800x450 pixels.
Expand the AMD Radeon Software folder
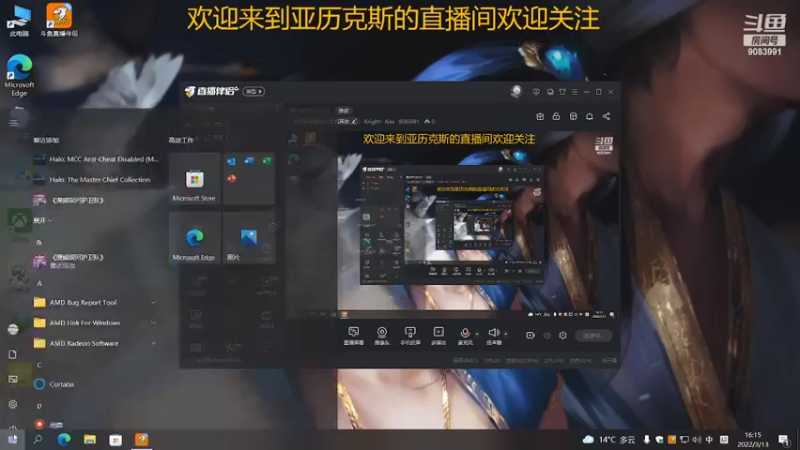coord(96,343)
